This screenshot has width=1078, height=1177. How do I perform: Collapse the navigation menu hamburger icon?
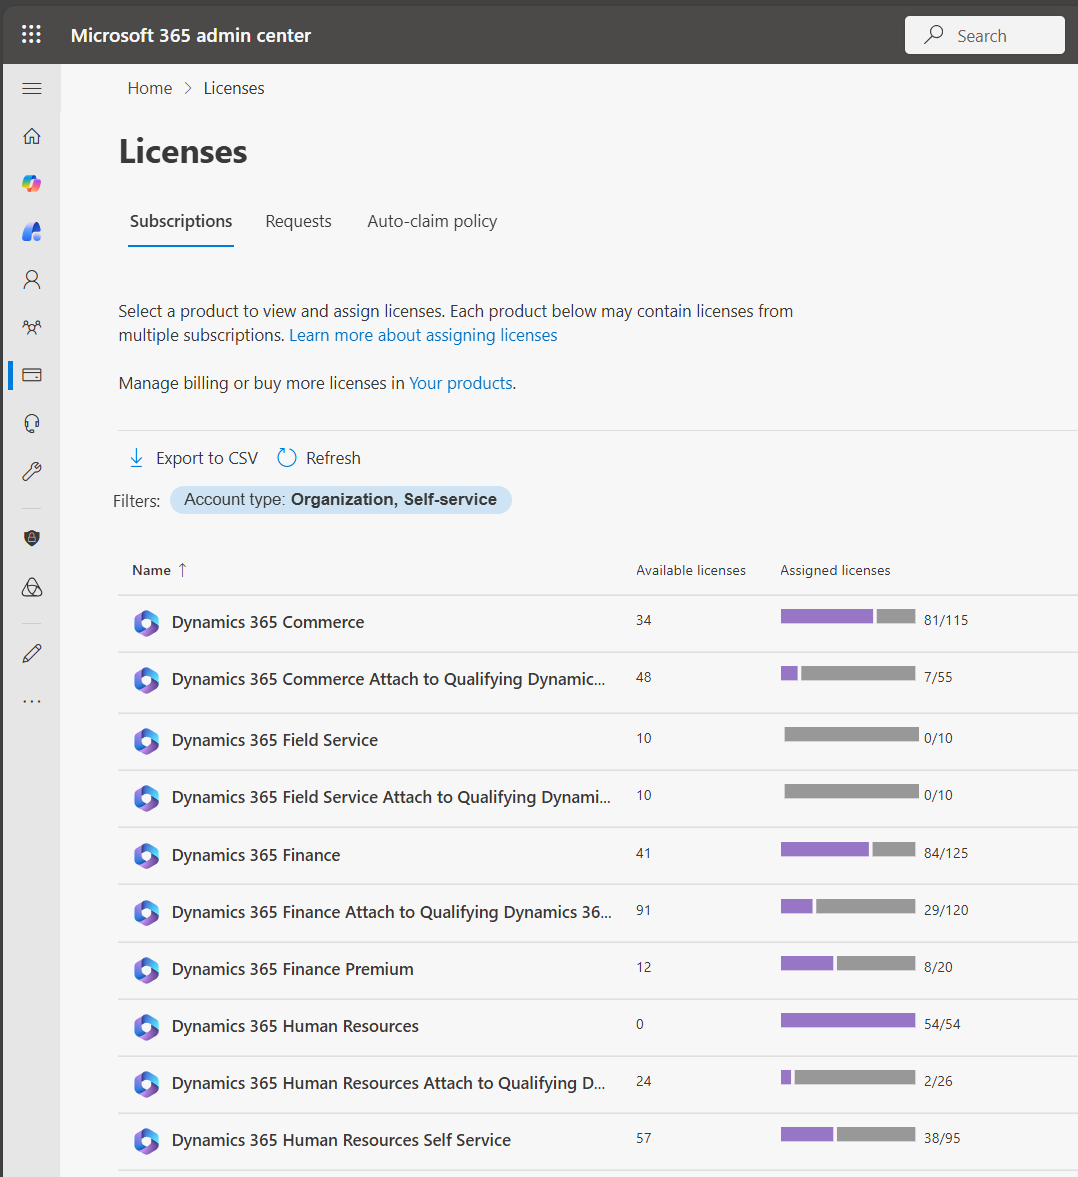[x=32, y=89]
